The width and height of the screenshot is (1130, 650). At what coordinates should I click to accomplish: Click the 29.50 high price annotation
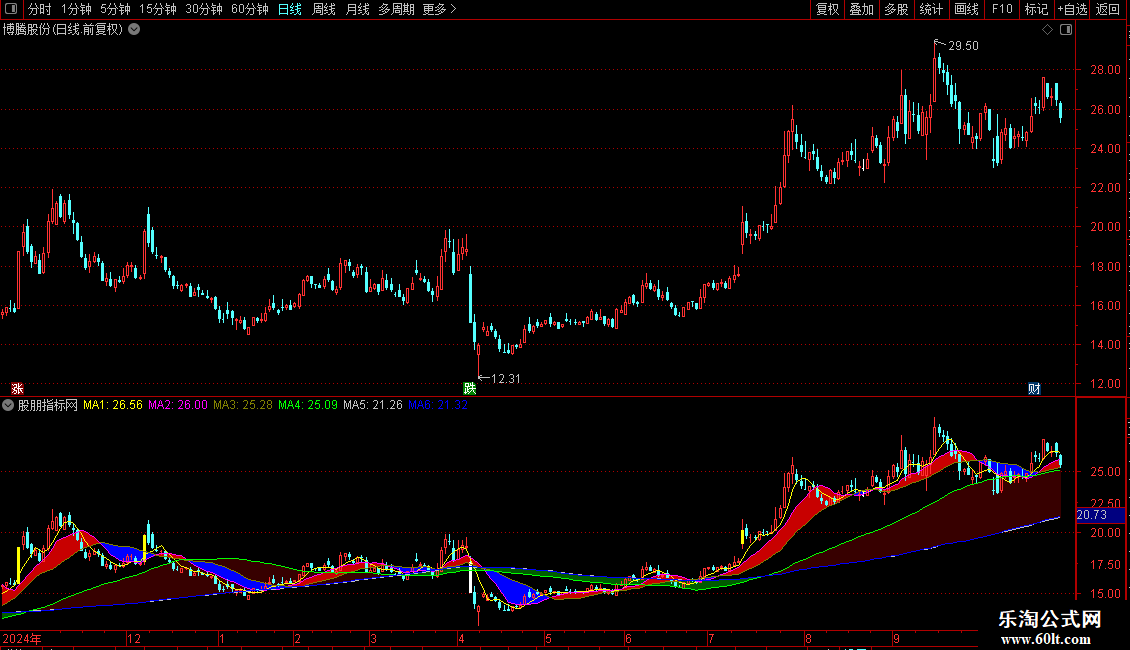964,46
